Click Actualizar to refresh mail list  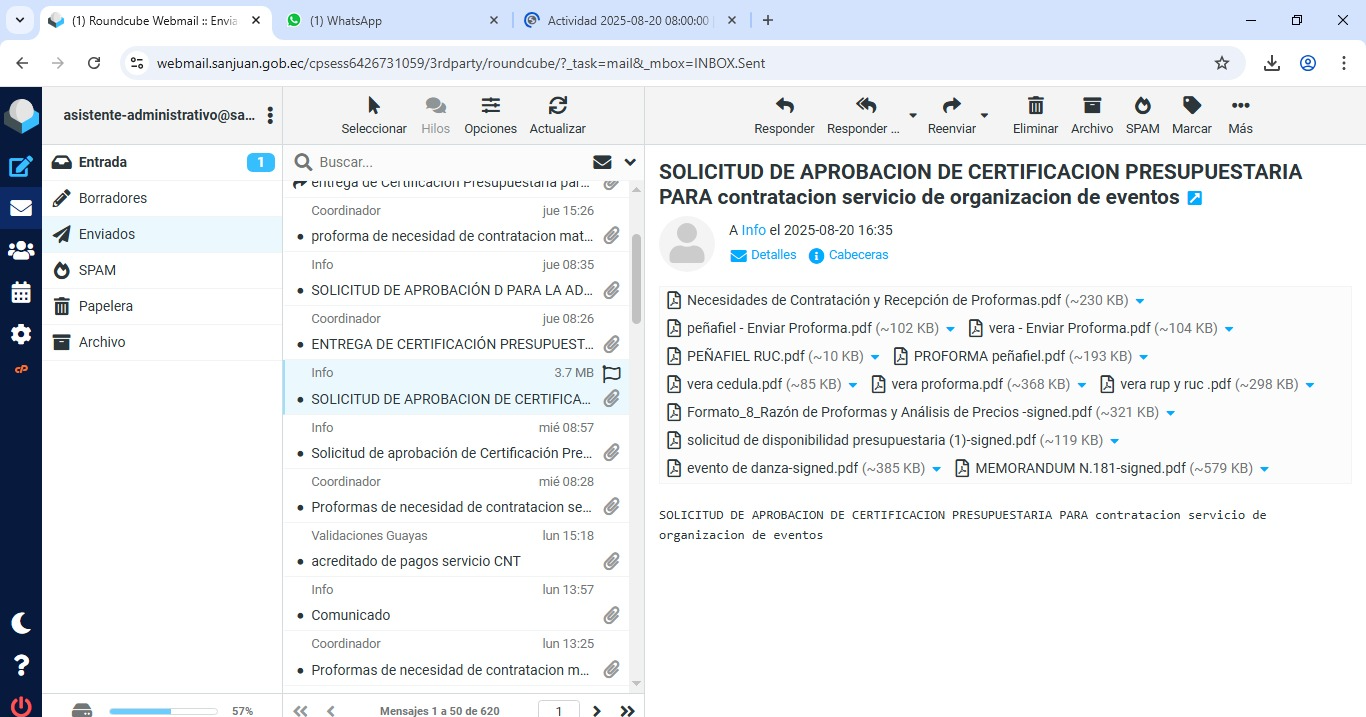(557, 107)
